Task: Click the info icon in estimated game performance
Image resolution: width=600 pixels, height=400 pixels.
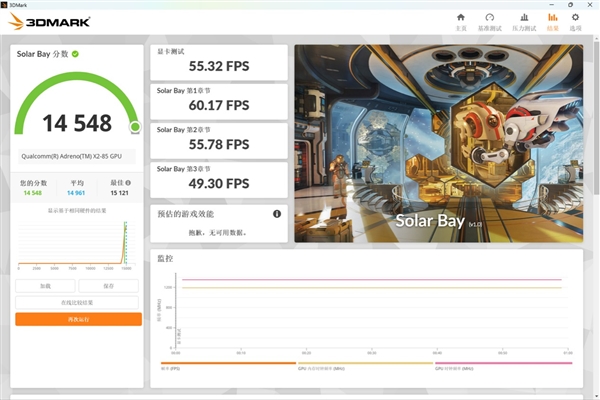Action: point(277,214)
